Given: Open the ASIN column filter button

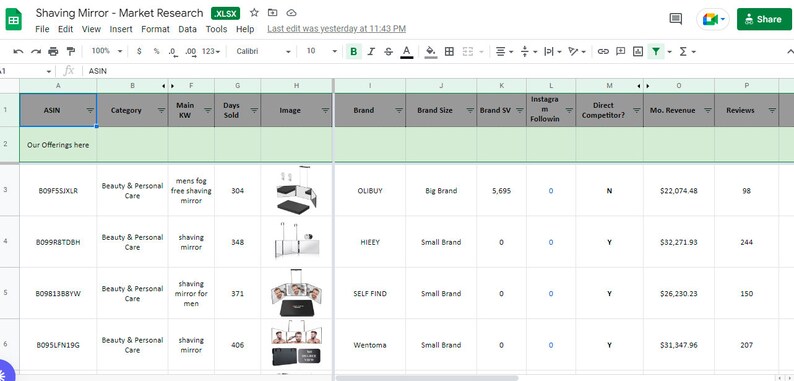Looking at the screenshot, I should click(90, 110).
